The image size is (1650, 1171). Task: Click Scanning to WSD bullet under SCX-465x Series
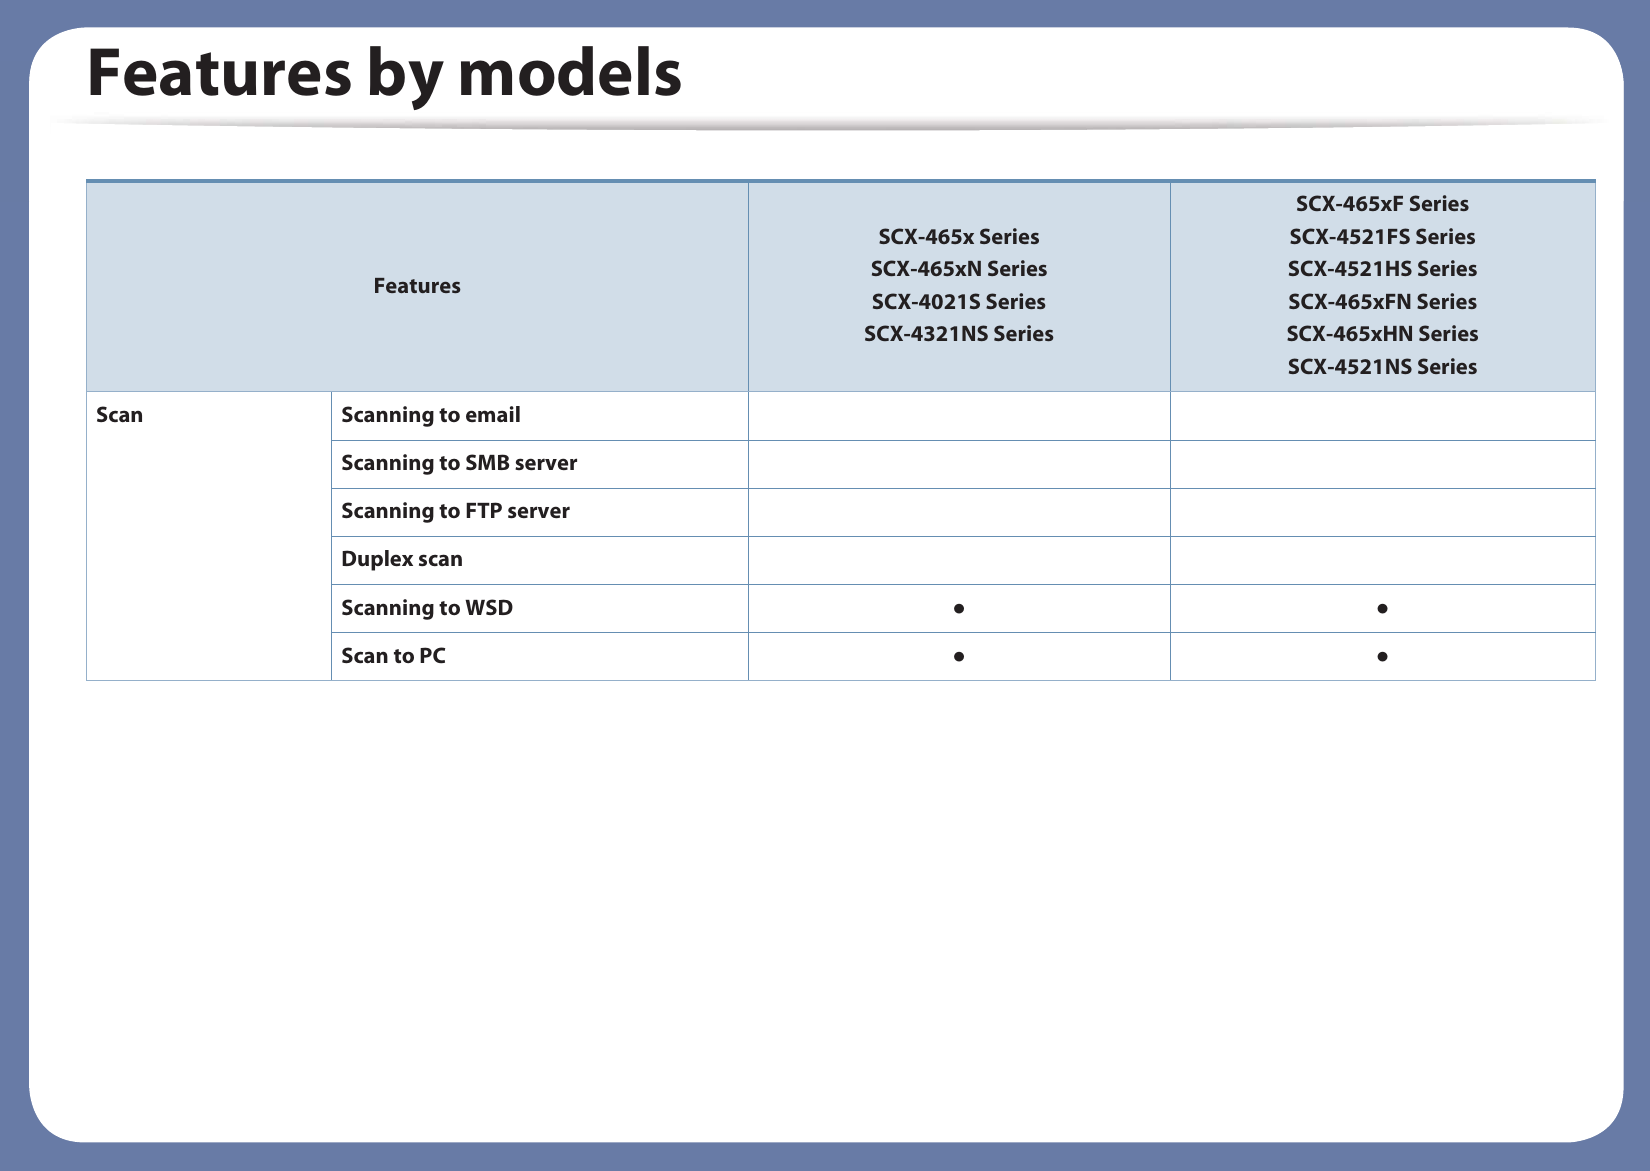pos(959,608)
